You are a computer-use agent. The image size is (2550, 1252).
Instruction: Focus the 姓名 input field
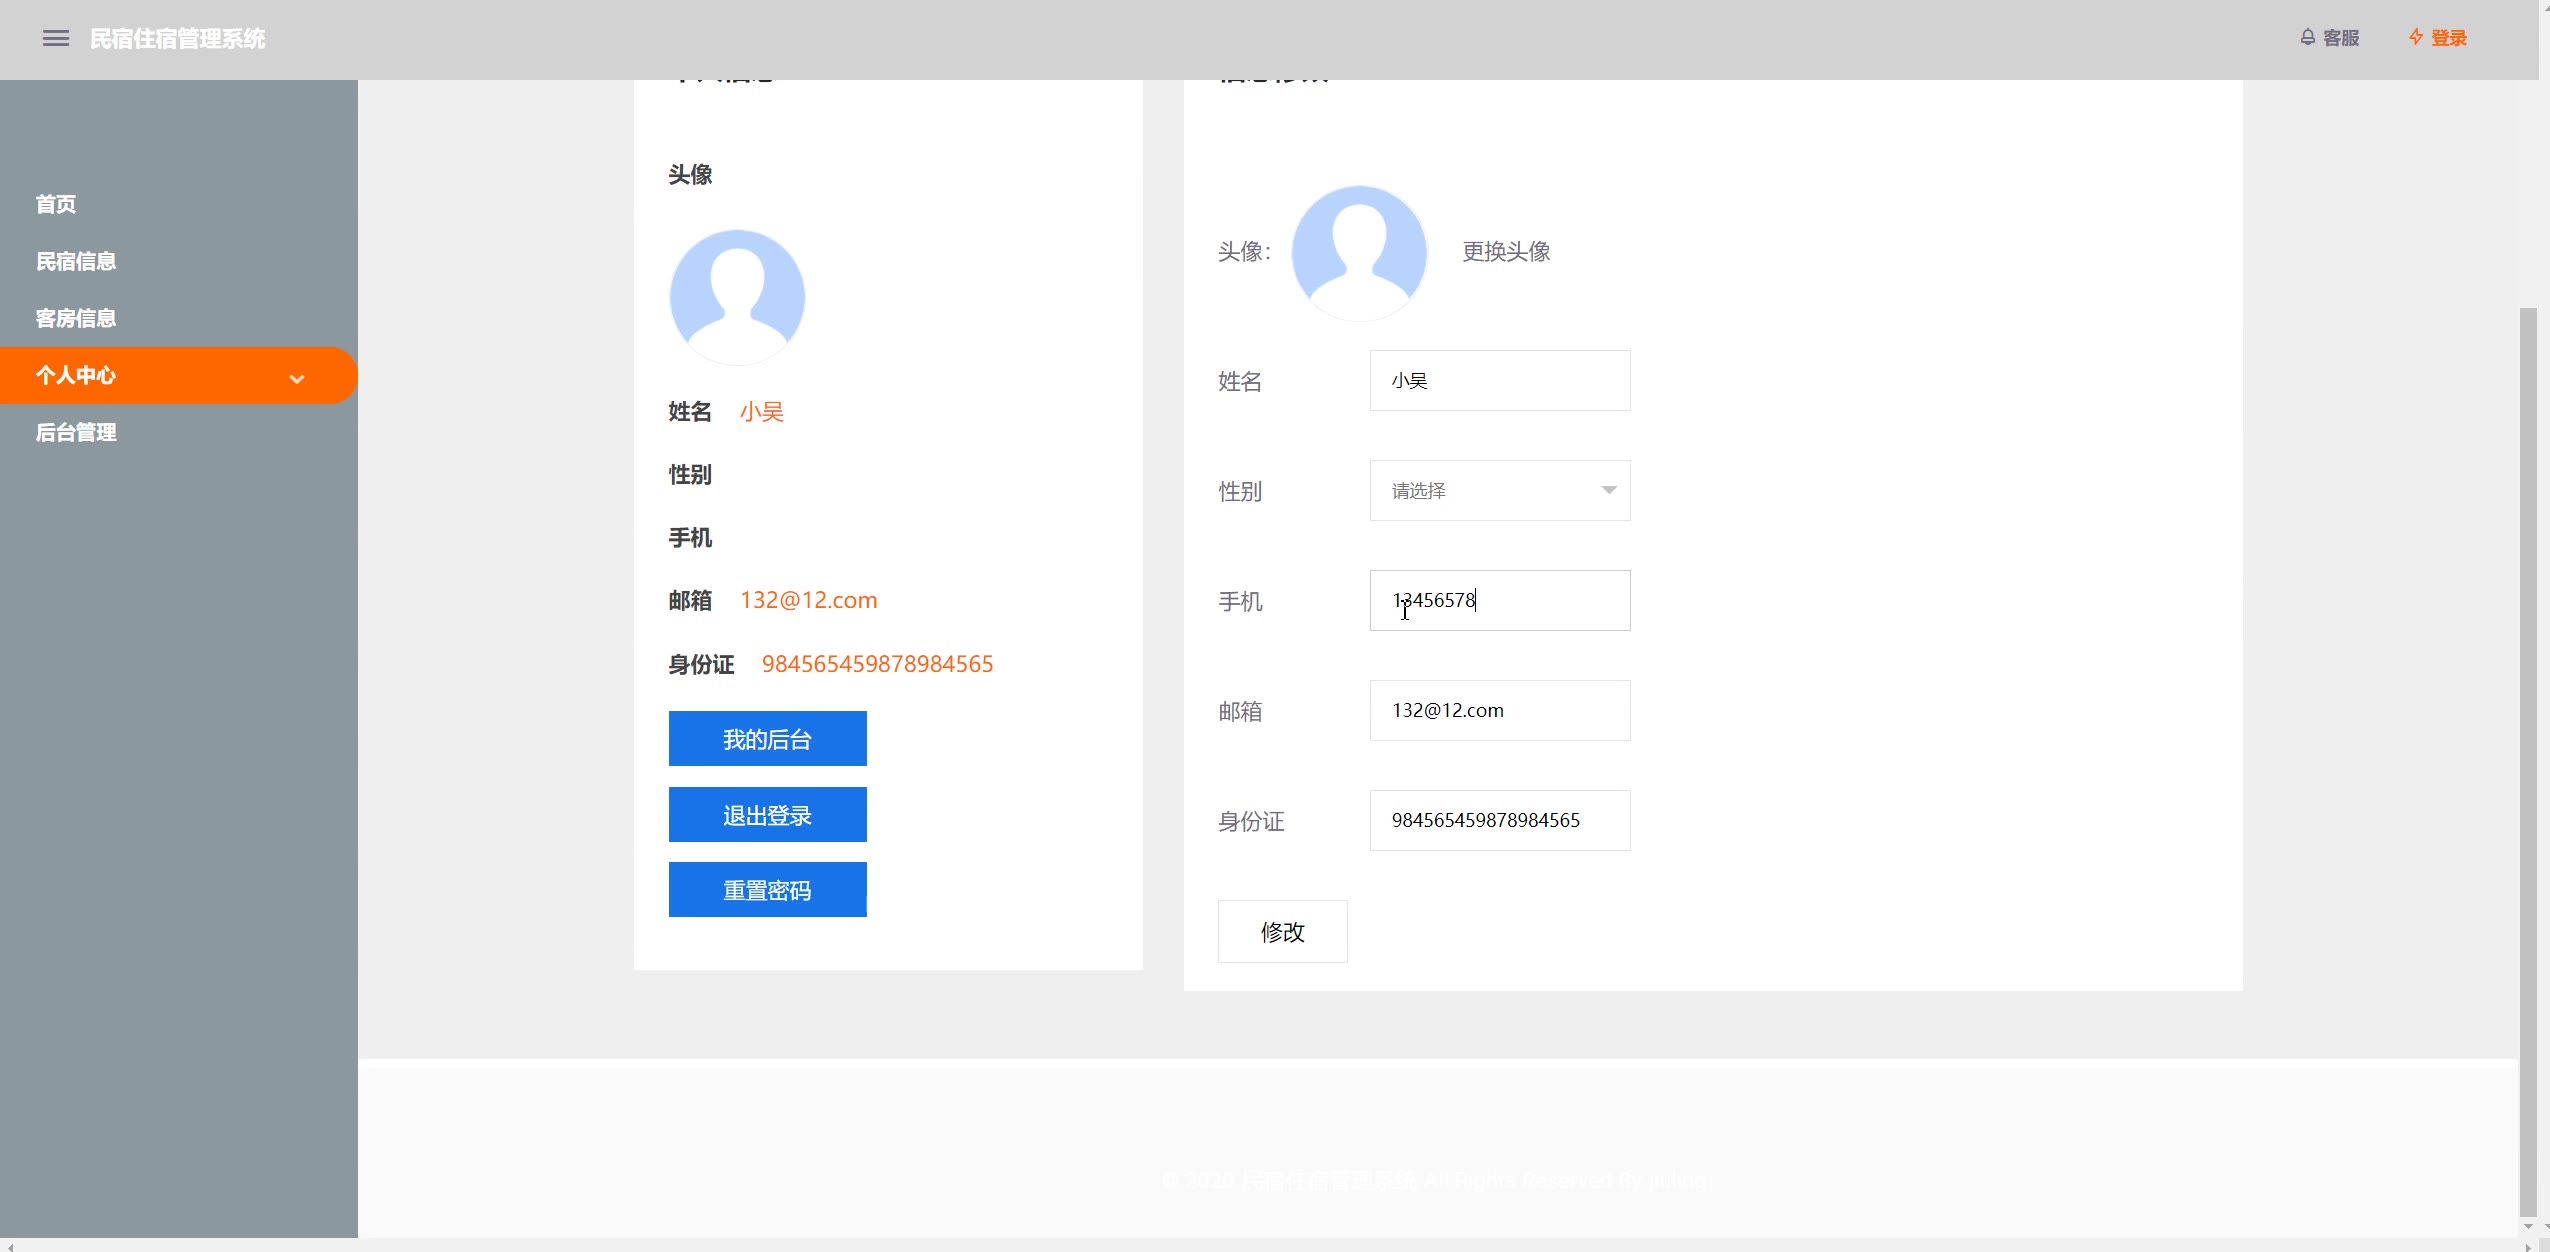[x=1498, y=381]
